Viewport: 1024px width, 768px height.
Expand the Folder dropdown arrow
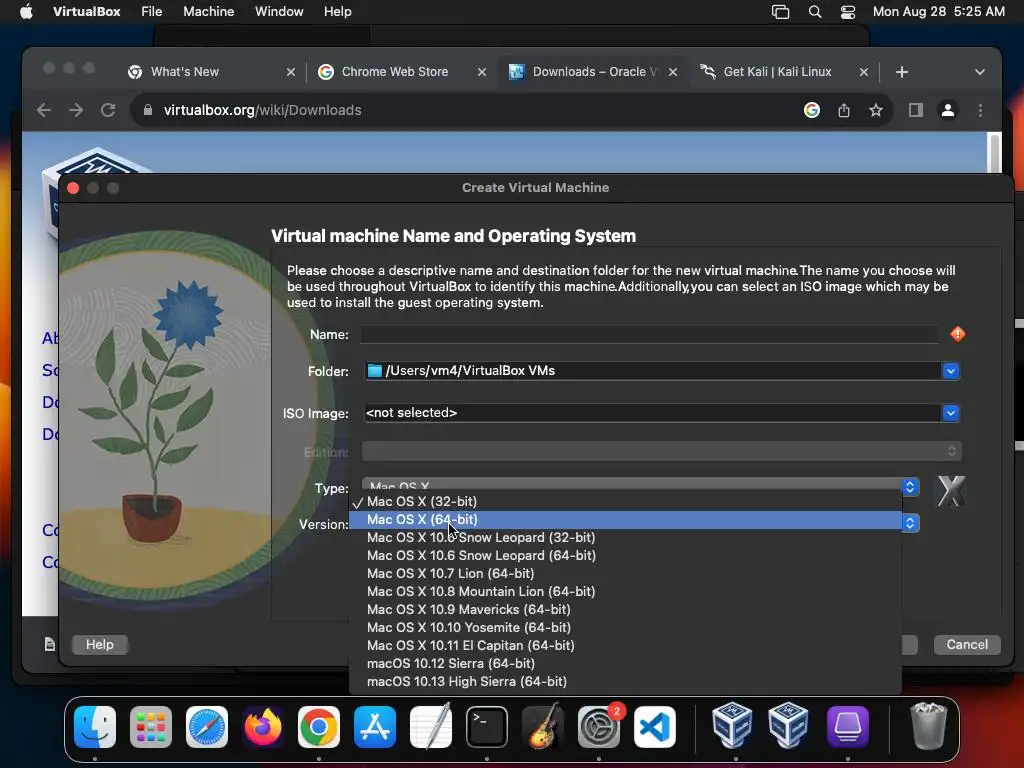pyautogui.click(x=951, y=371)
